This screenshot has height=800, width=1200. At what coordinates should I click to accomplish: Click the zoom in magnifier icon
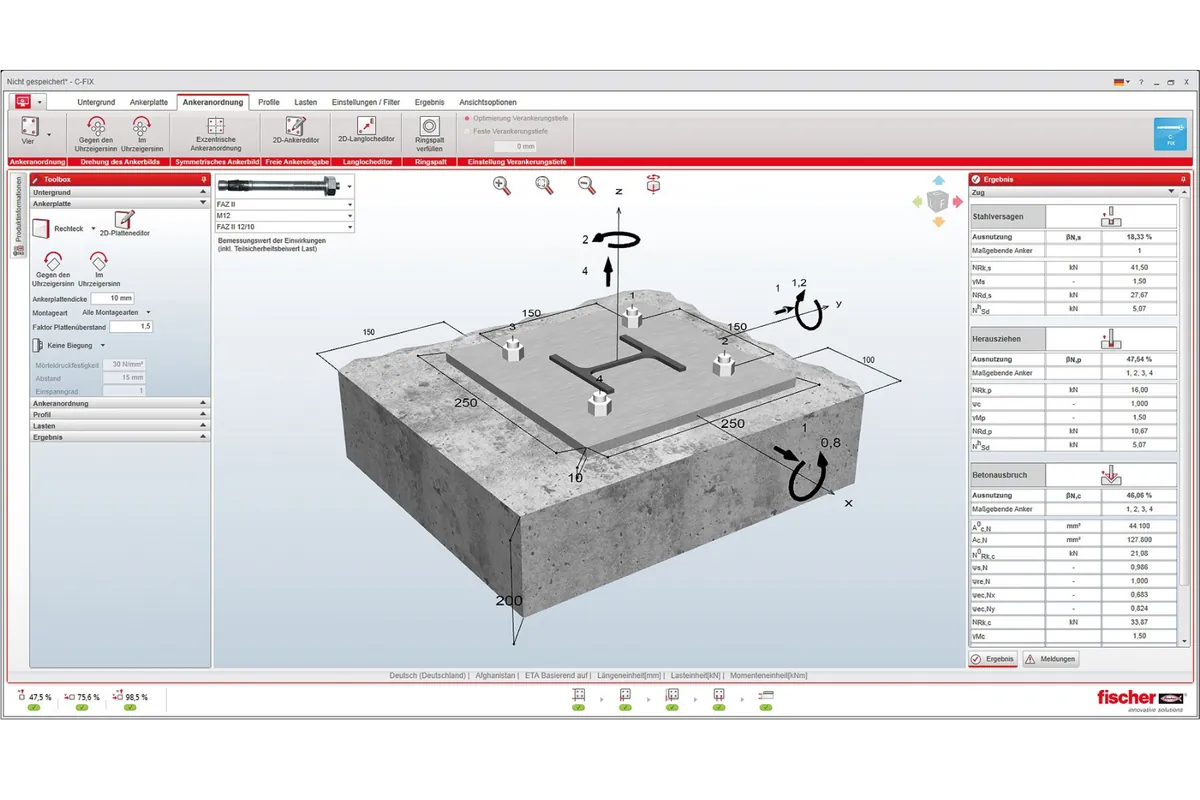[501, 184]
